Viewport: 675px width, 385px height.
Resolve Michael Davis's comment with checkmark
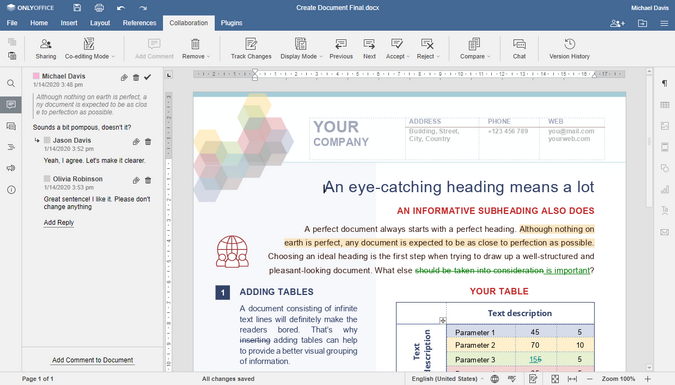tap(148, 77)
